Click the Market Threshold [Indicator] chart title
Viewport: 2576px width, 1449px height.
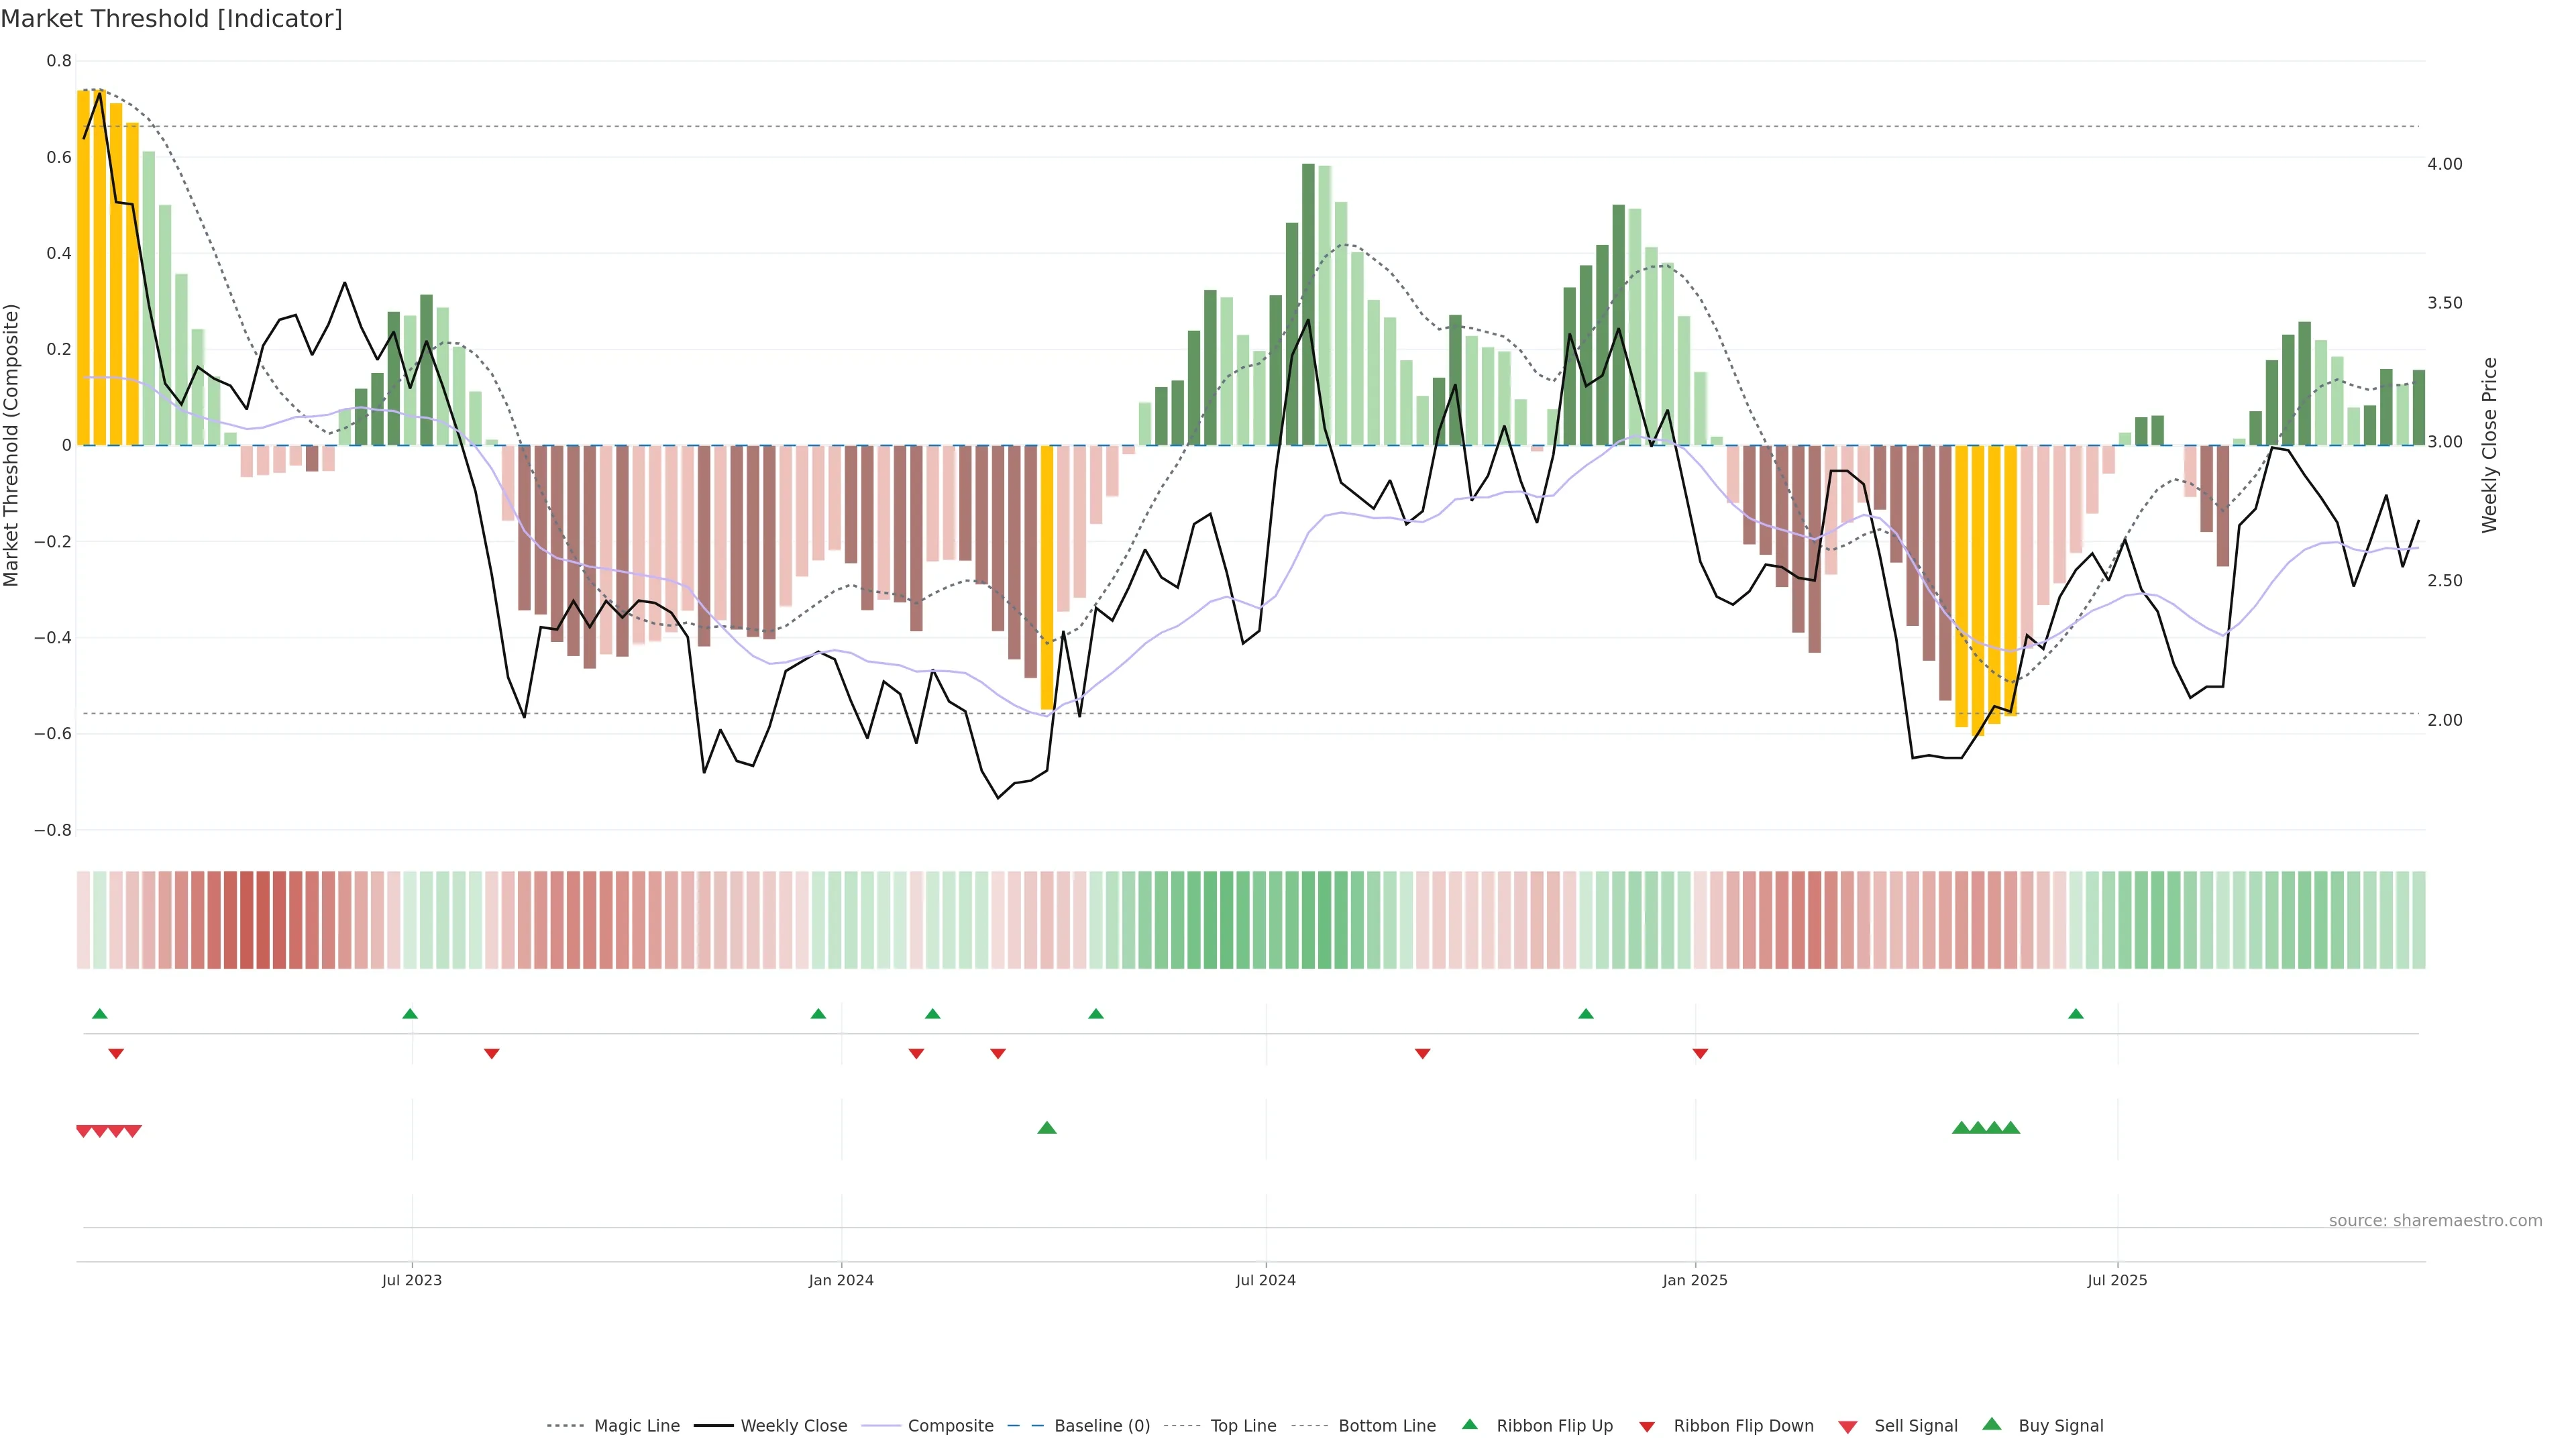pyautogui.click(x=172, y=19)
